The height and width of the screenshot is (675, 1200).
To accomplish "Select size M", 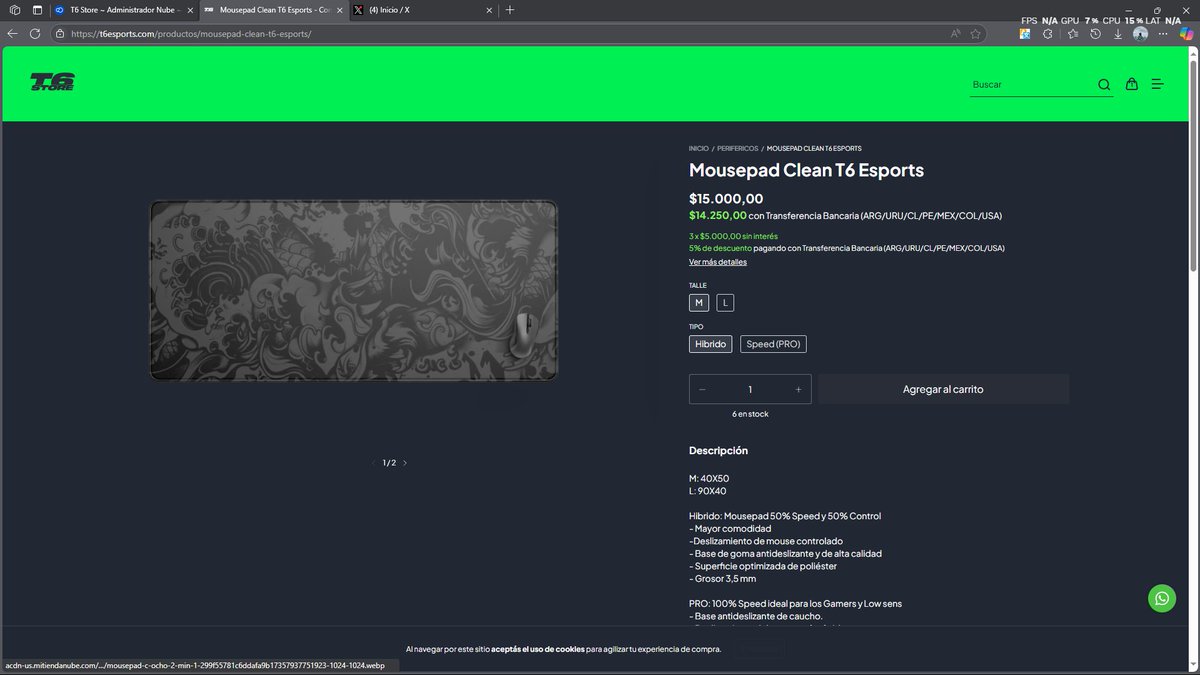I will pyautogui.click(x=699, y=302).
